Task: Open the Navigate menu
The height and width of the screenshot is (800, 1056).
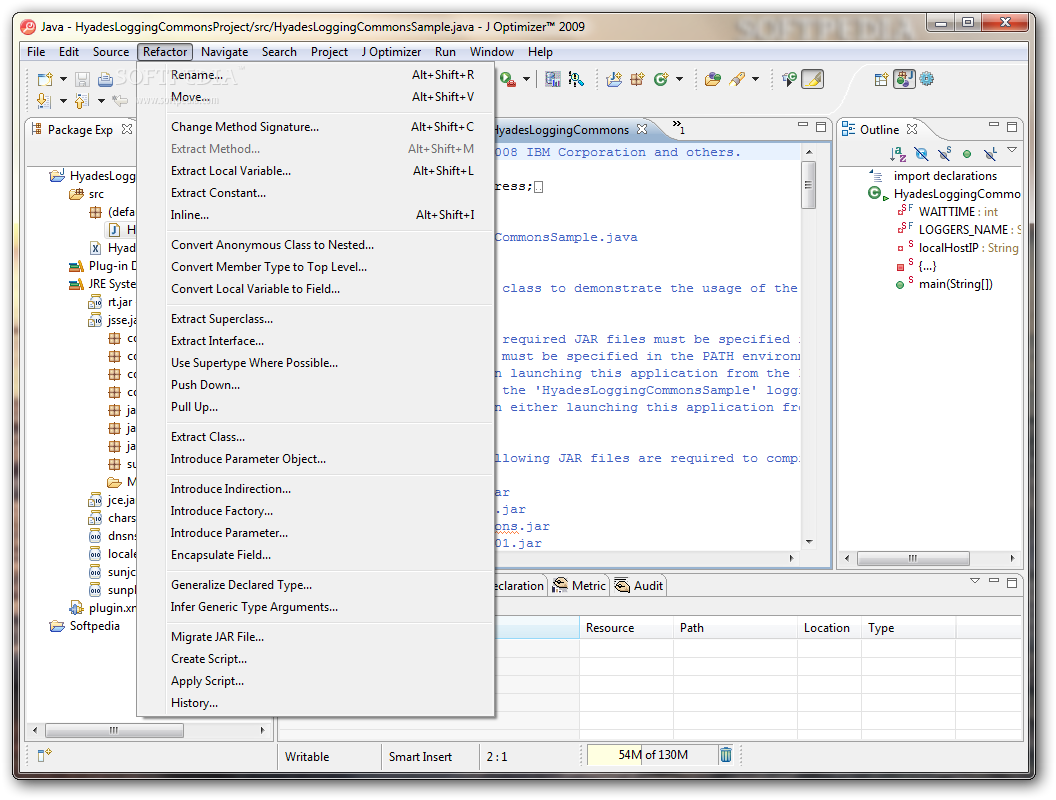Action: [x=224, y=52]
